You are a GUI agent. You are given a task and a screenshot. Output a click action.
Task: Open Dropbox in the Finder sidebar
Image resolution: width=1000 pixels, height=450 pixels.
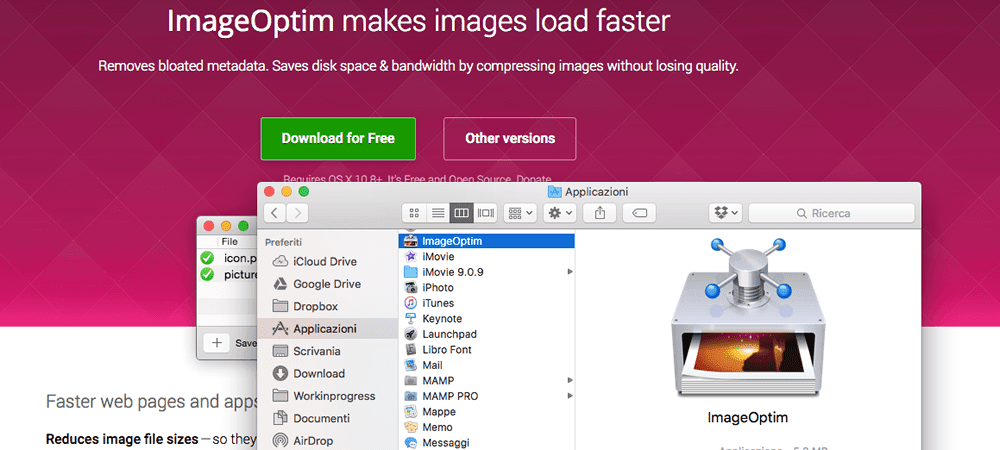pyautogui.click(x=327, y=306)
